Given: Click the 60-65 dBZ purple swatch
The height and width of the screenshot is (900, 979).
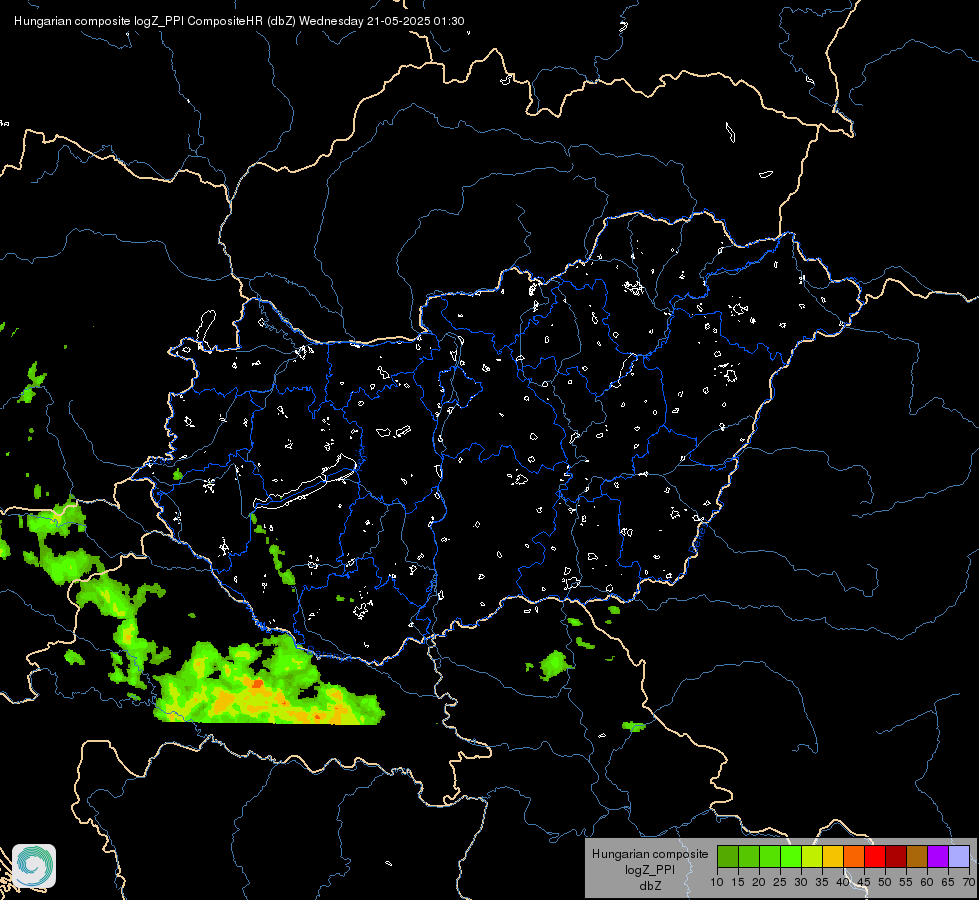Looking at the screenshot, I should [x=938, y=856].
